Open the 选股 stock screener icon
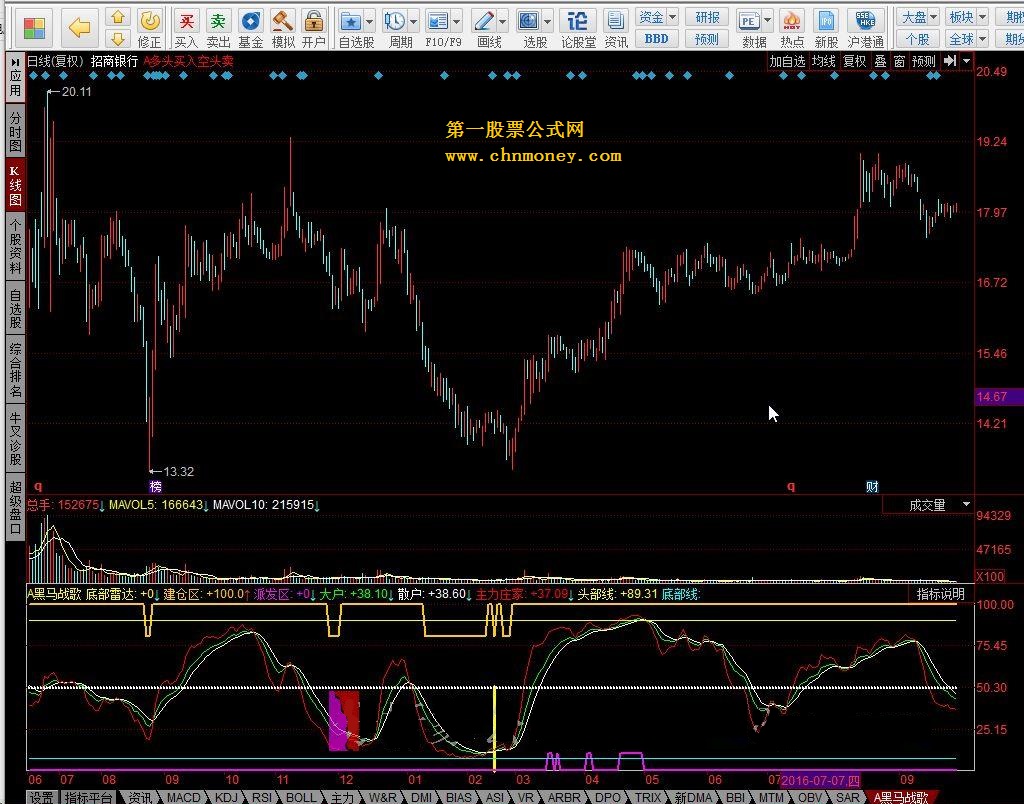This screenshot has width=1024, height=804. [529, 22]
